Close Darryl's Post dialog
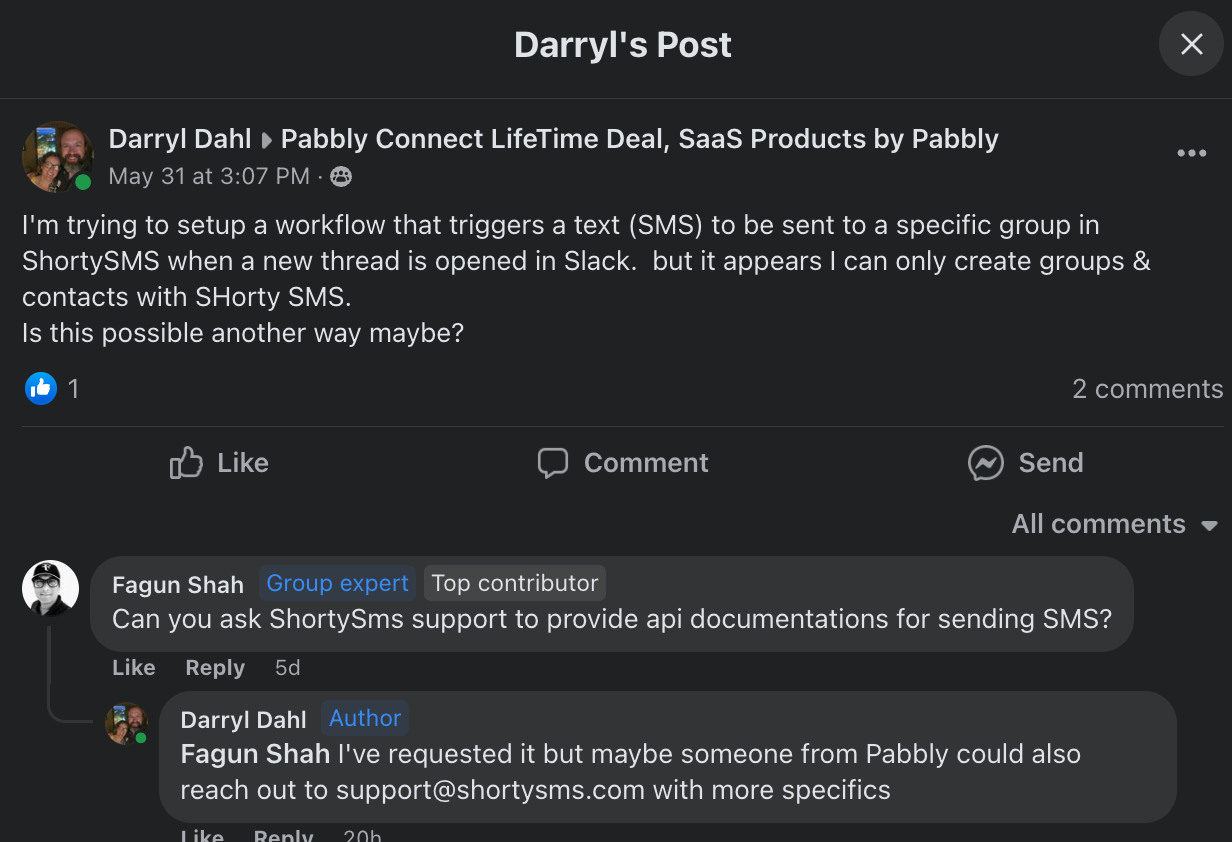Viewport: 1232px width, 842px height. click(1191, 44)
